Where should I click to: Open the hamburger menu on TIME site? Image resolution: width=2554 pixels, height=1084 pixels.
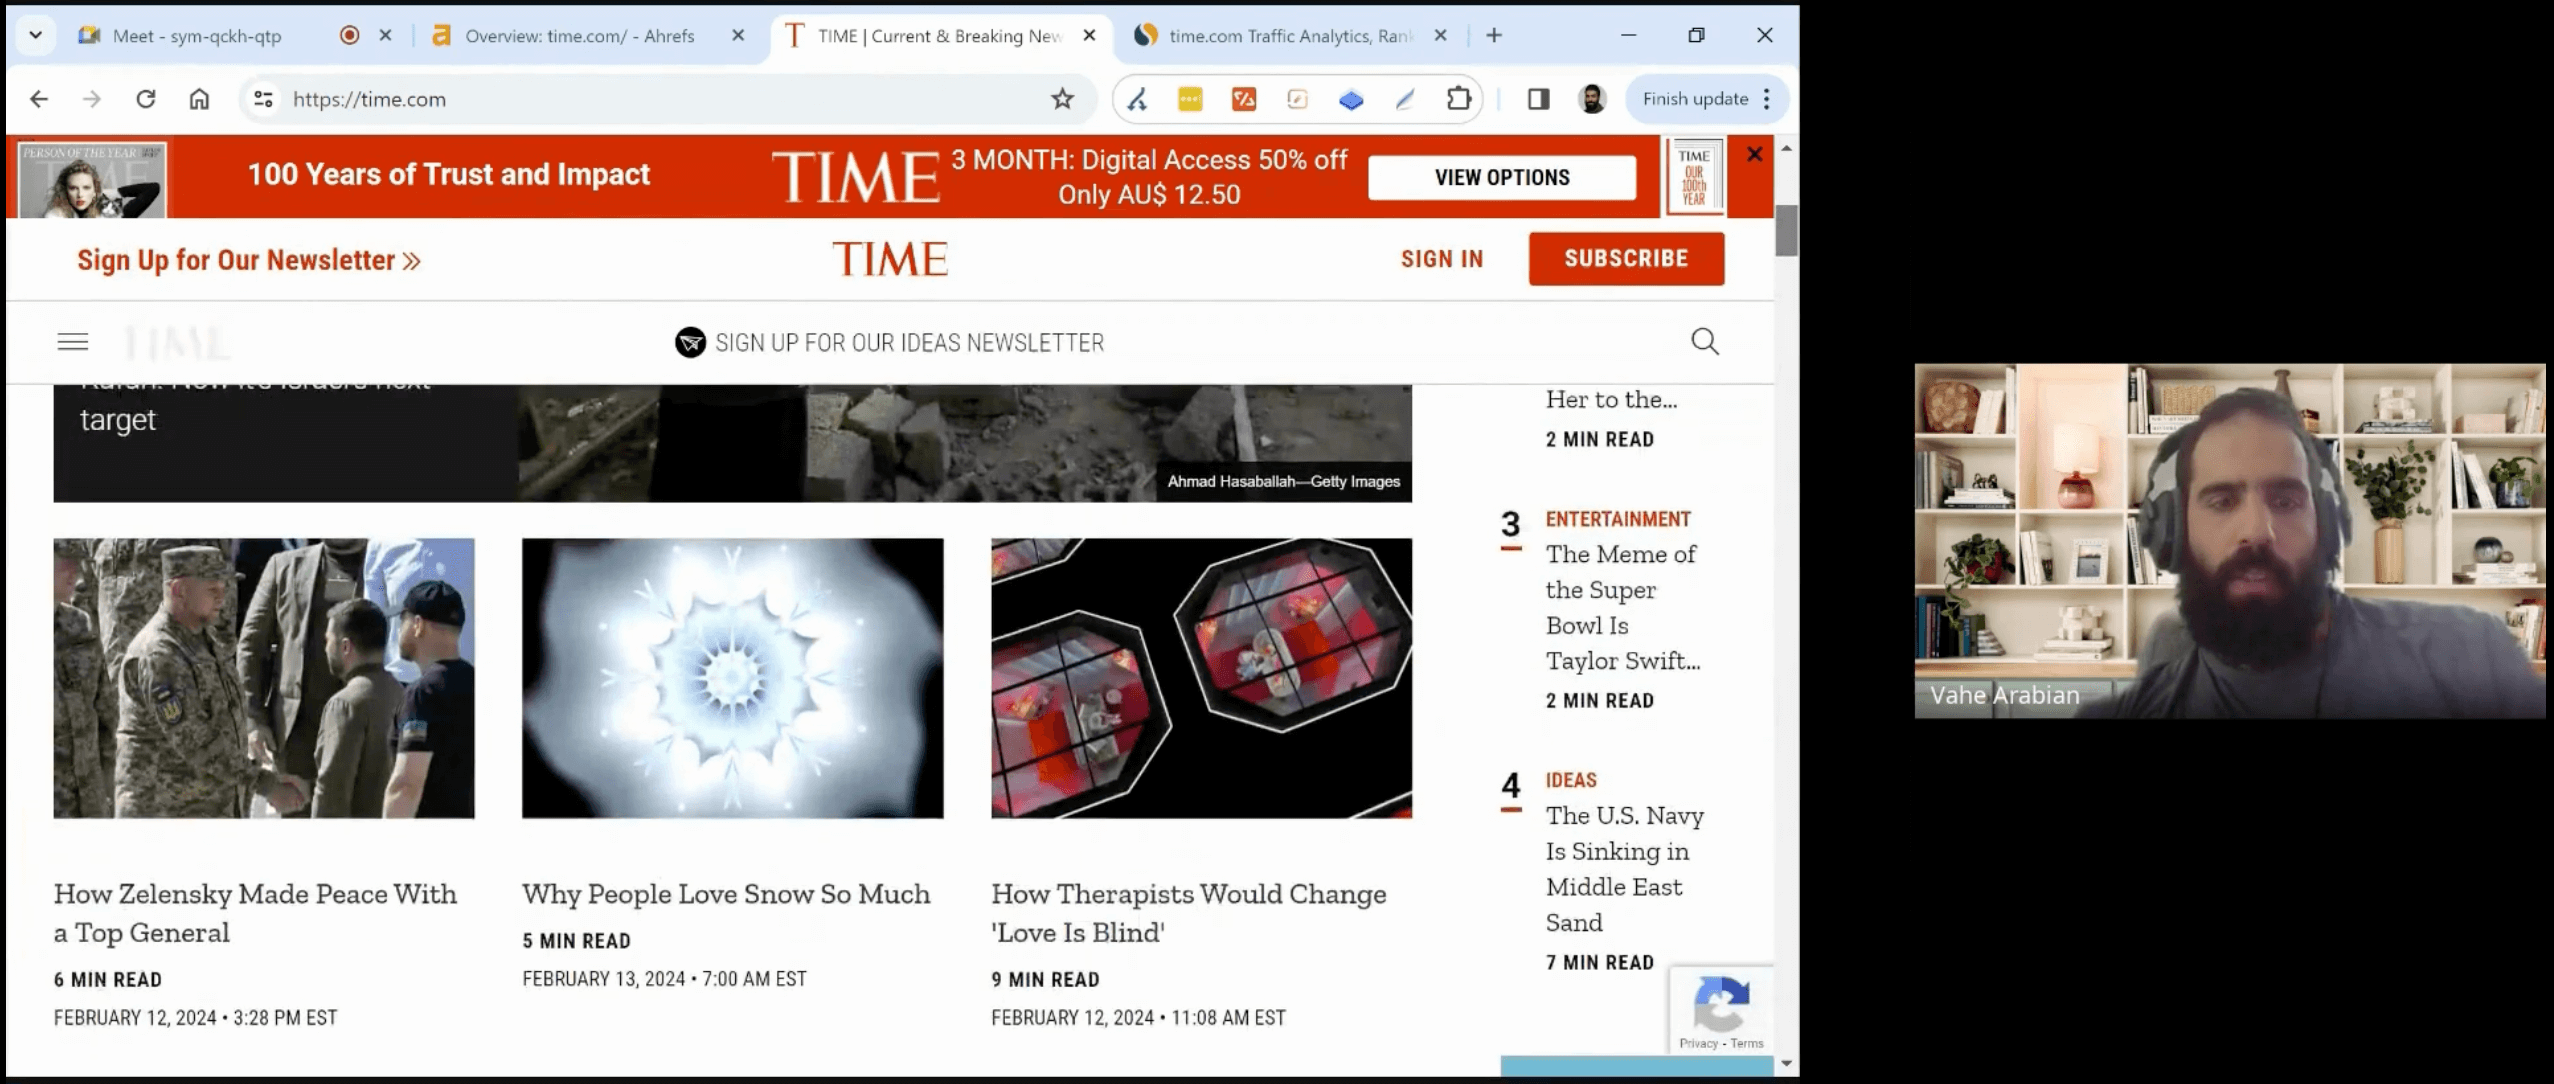[73, 342]
